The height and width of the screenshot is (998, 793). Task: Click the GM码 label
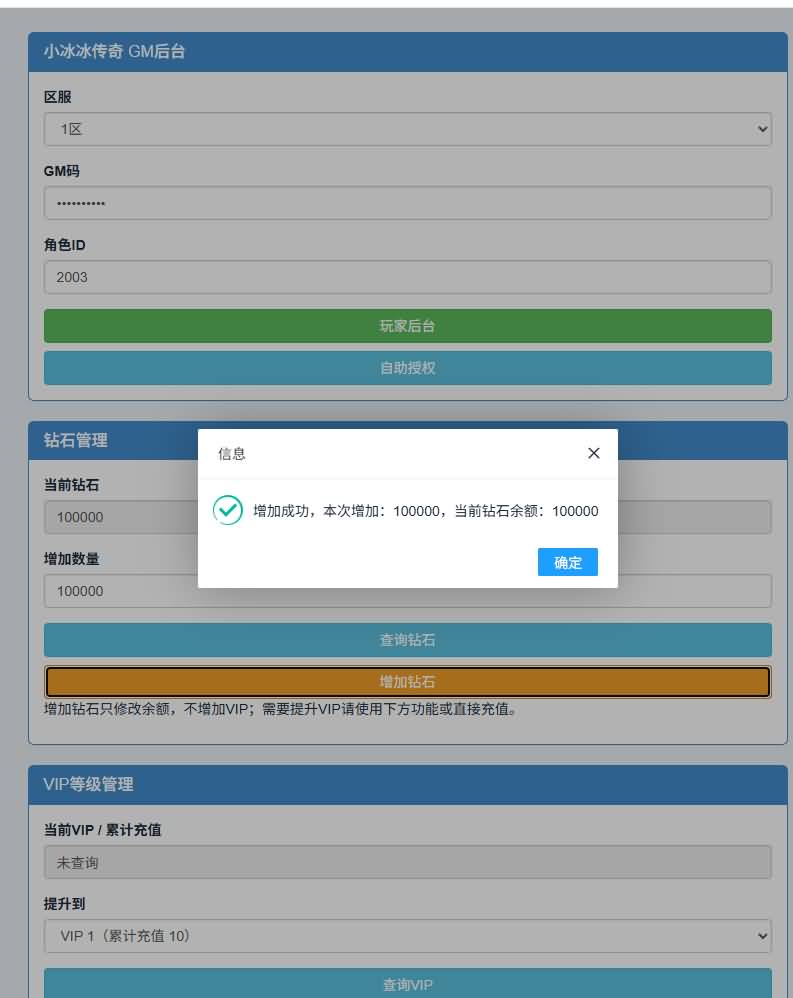(62, 171)
